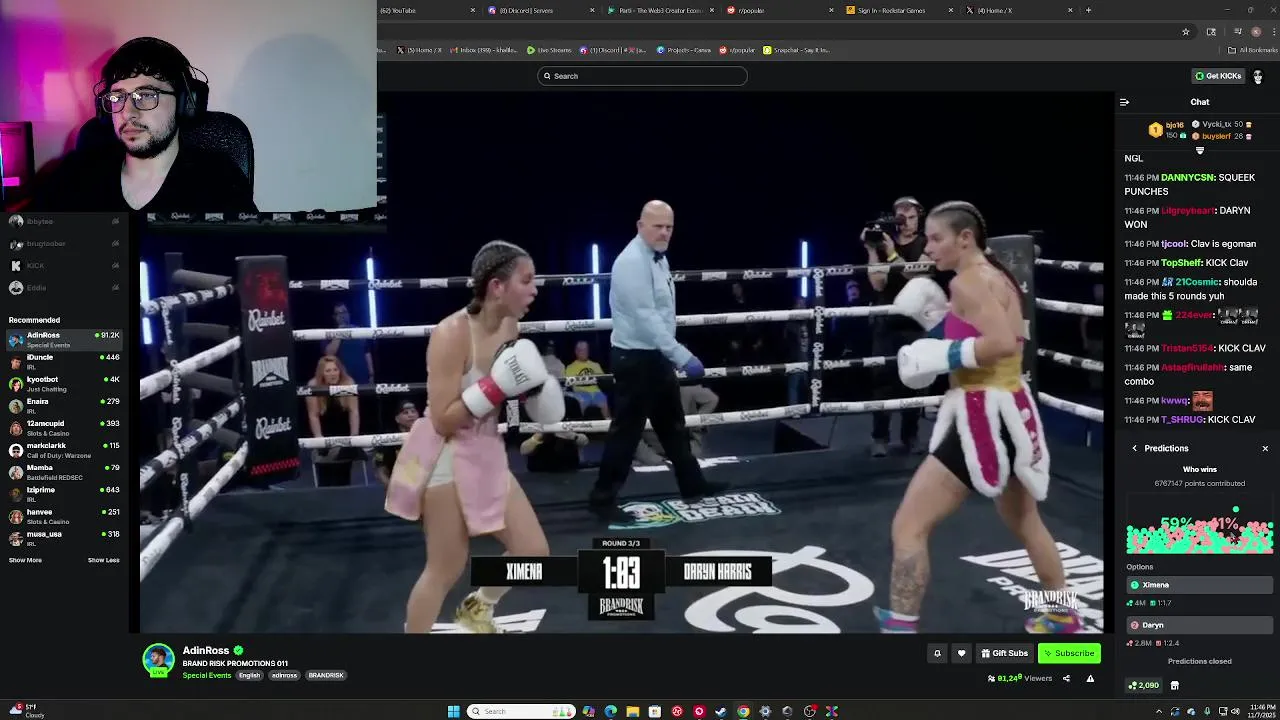Click chat username T_SHRUG
1280x720 pixels.
point(1182,420)
